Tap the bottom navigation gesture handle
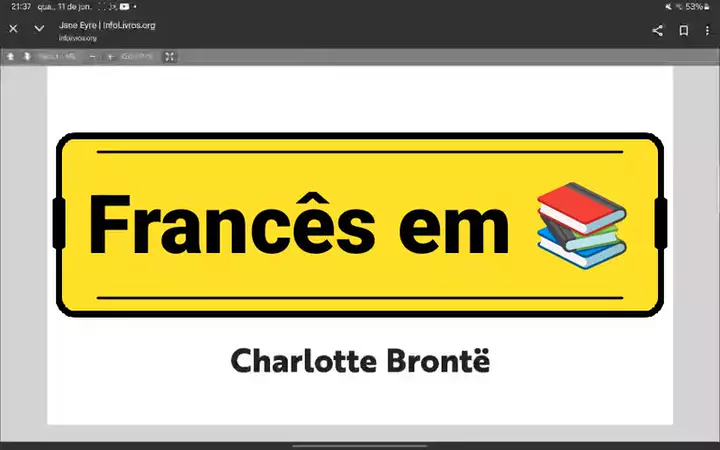This screenshot has width=720, height=450. (x=360, y=445)
